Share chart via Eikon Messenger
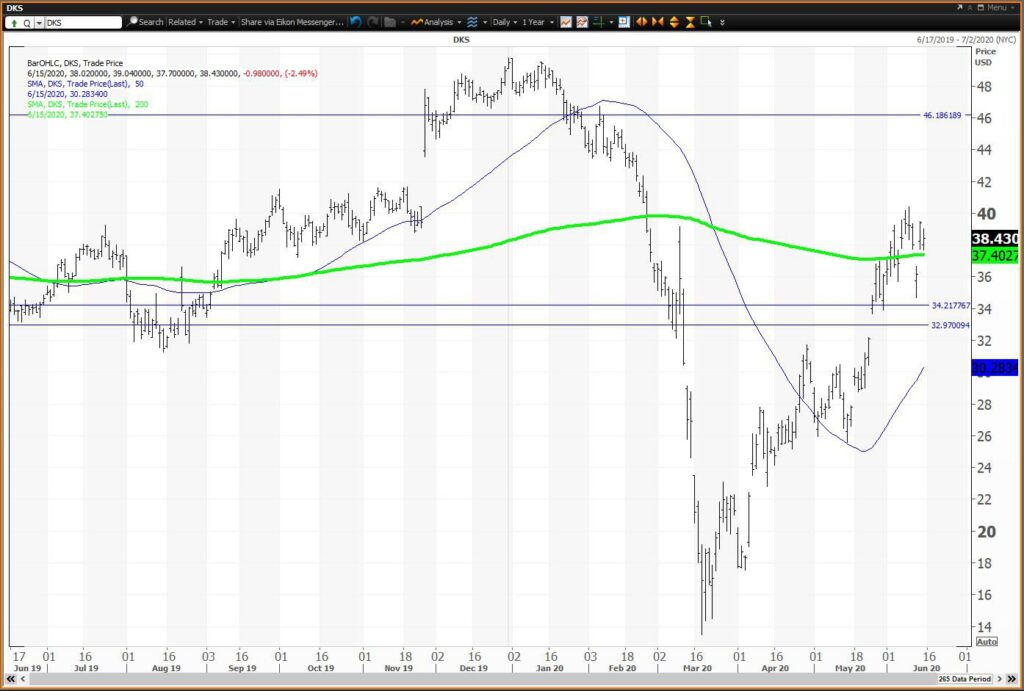The width and height of the screenshot is (1024, 691). [292, 22]
